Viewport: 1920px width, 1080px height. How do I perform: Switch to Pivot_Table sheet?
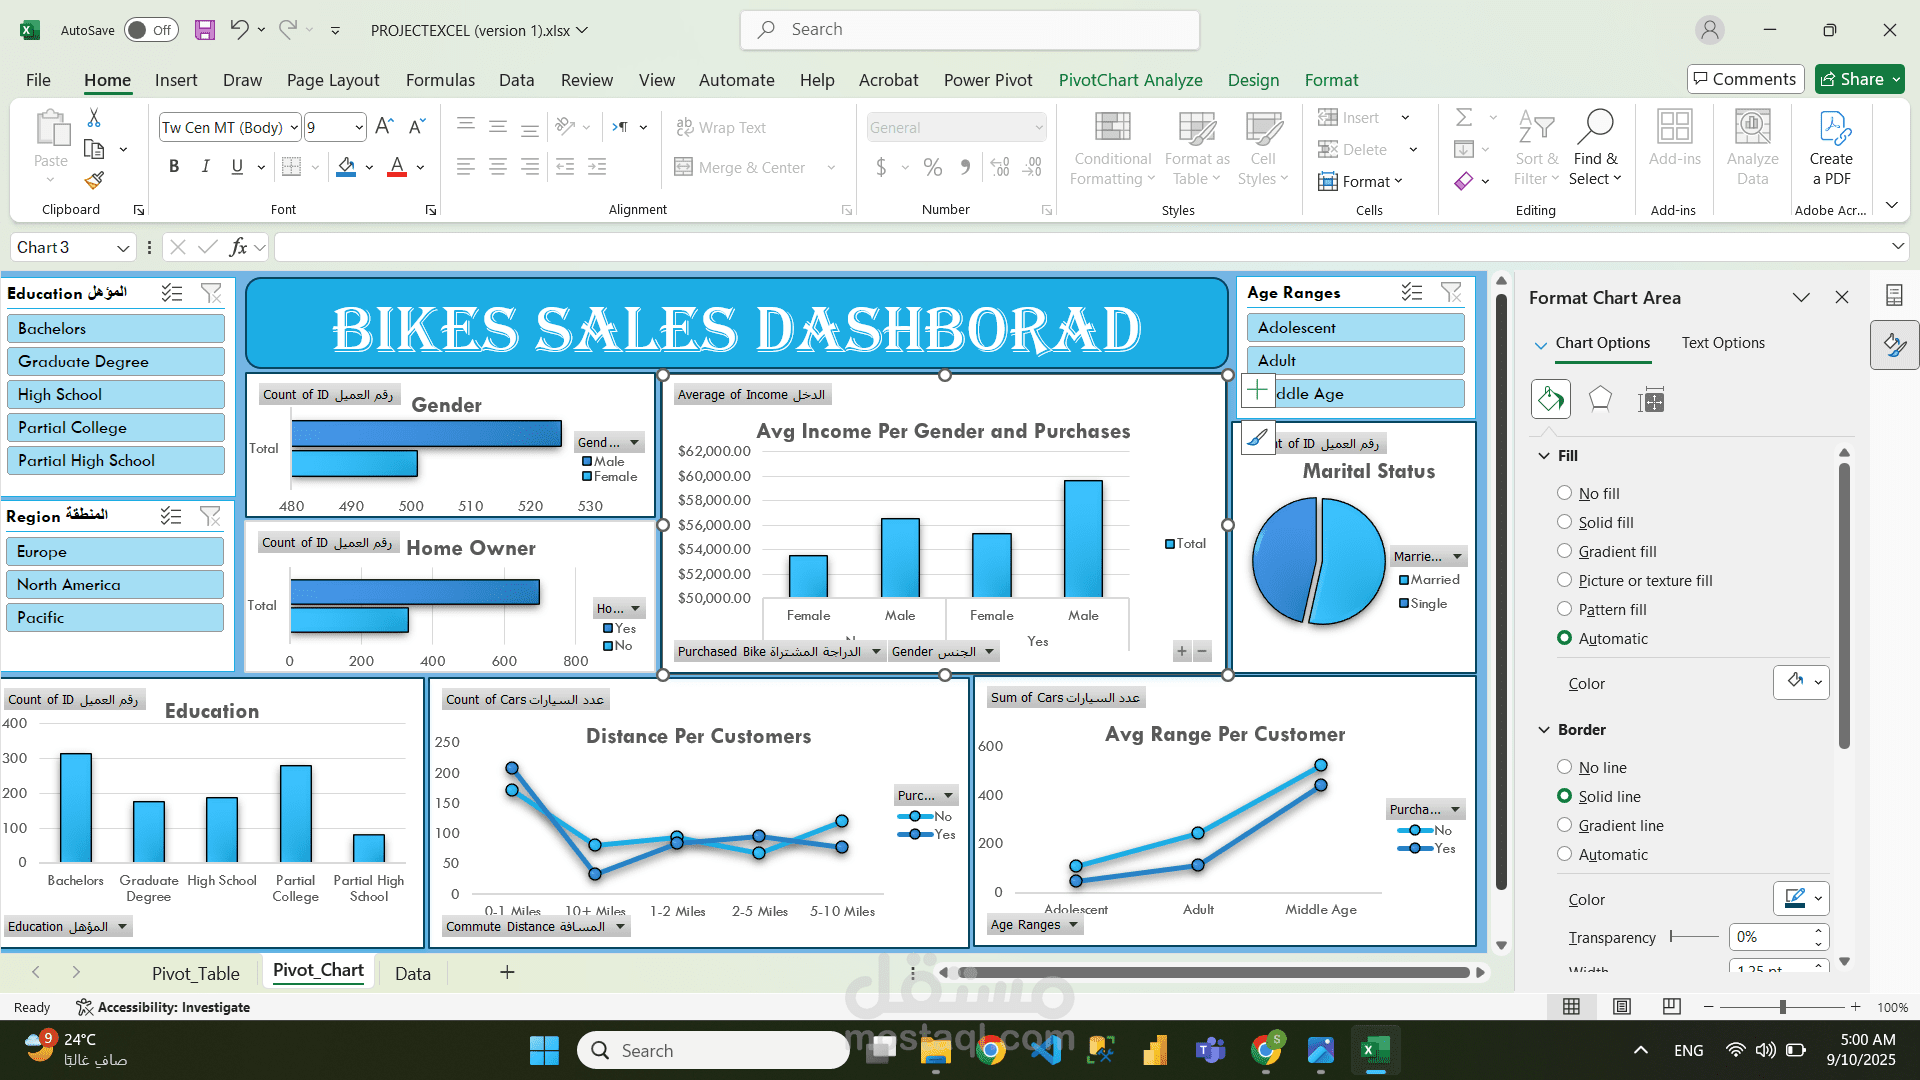pos(196,973)
